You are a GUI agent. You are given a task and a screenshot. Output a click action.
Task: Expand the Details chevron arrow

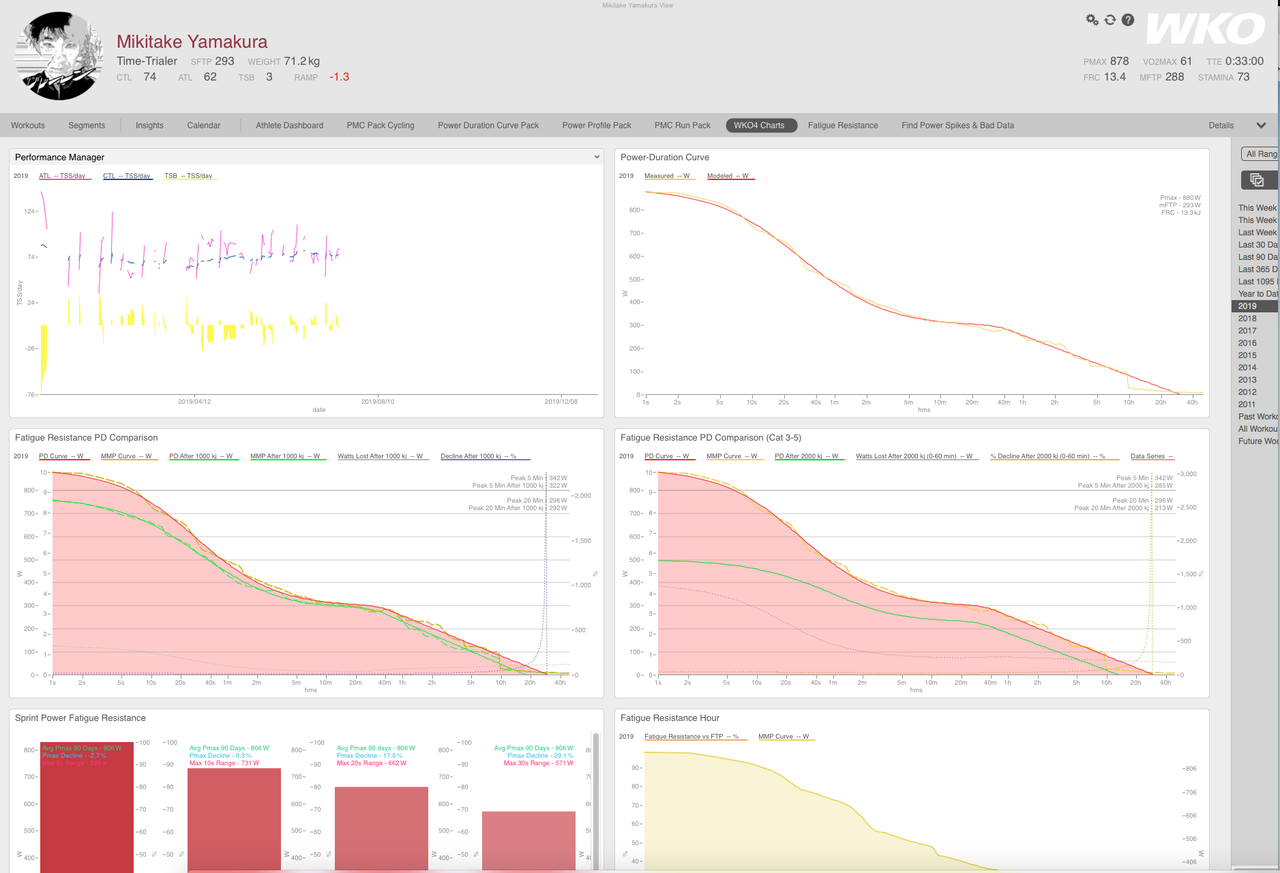1261,126
